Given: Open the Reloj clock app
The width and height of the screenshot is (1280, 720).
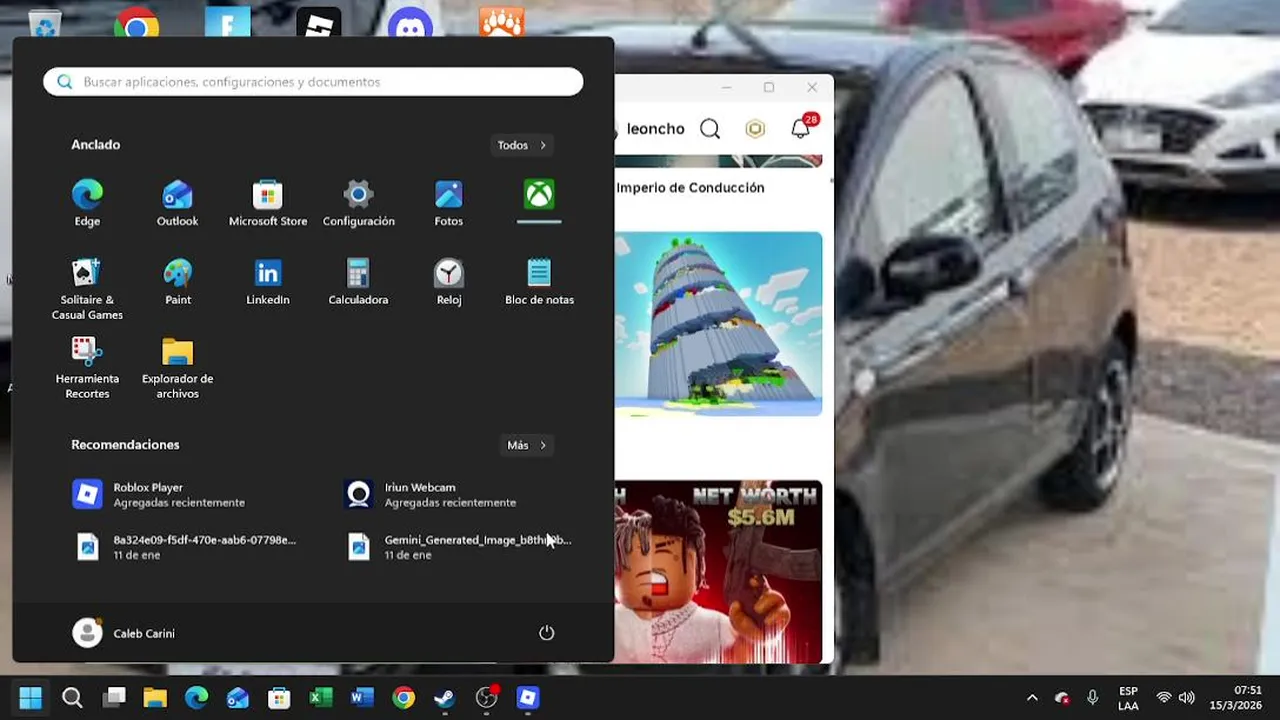Looking at the screenshot, I should 448,282.
